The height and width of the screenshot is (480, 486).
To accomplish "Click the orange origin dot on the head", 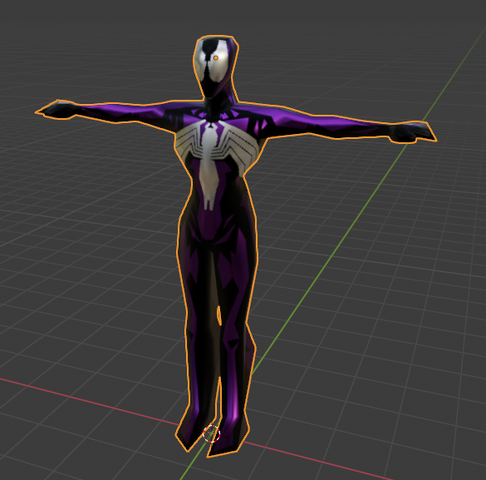I will point(216,58).
